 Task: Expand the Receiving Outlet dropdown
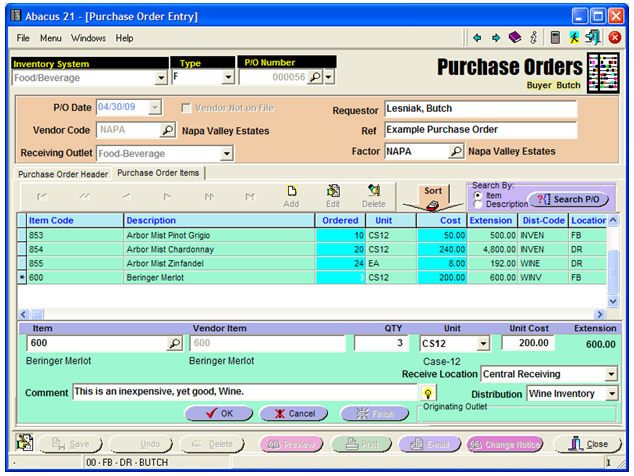point(227,153)
